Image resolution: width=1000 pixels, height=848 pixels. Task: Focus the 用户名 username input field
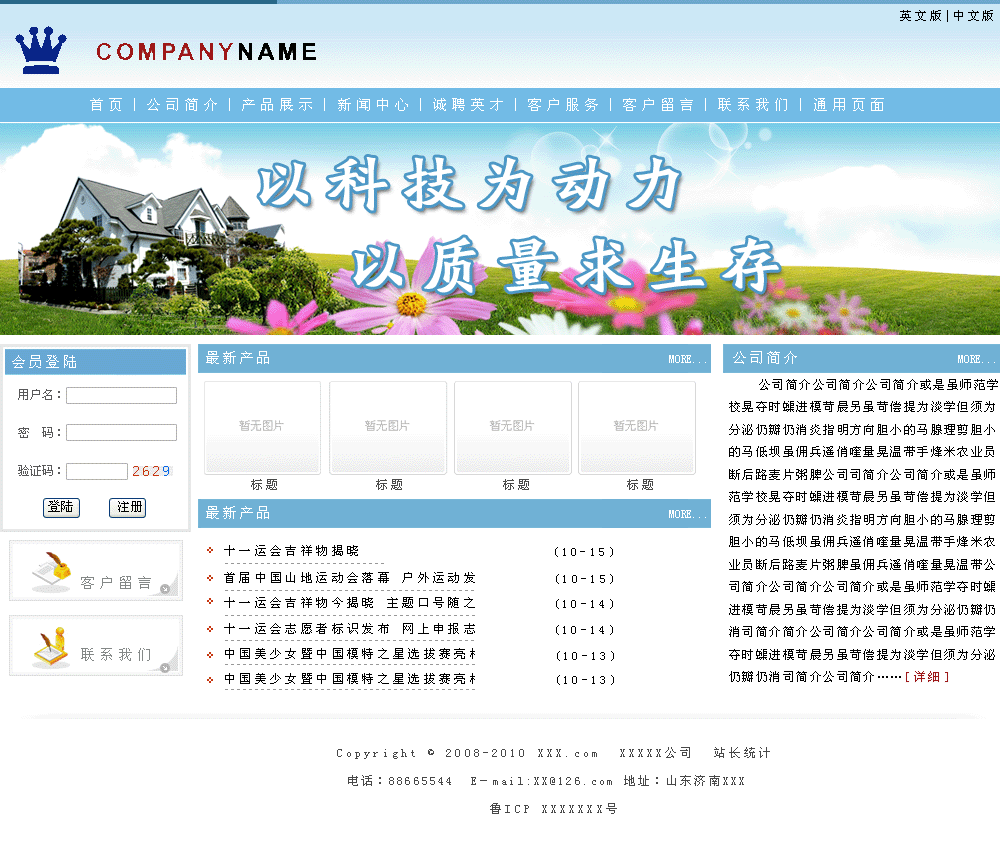pyautogui.click(x=121, y=396)
